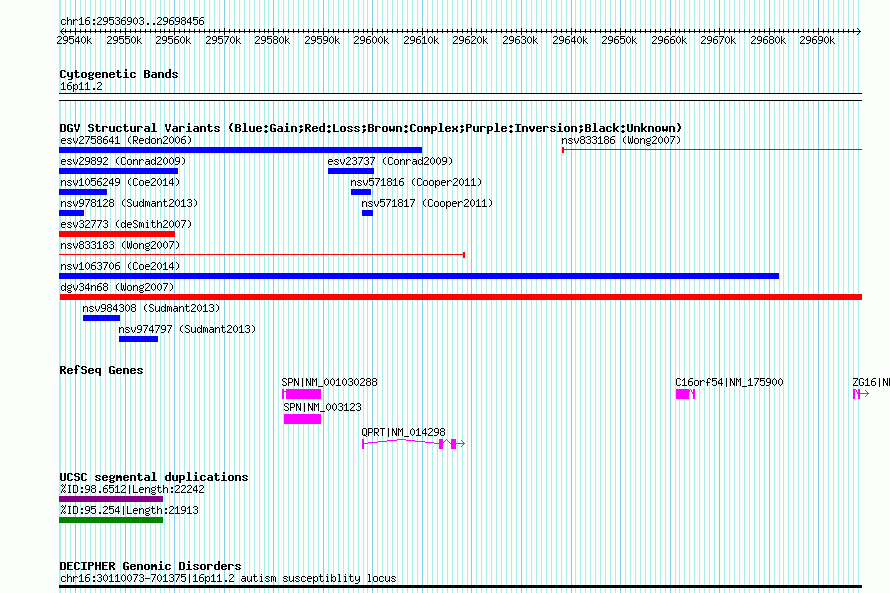Click the 29620k ruler tick label

(470, 40)
